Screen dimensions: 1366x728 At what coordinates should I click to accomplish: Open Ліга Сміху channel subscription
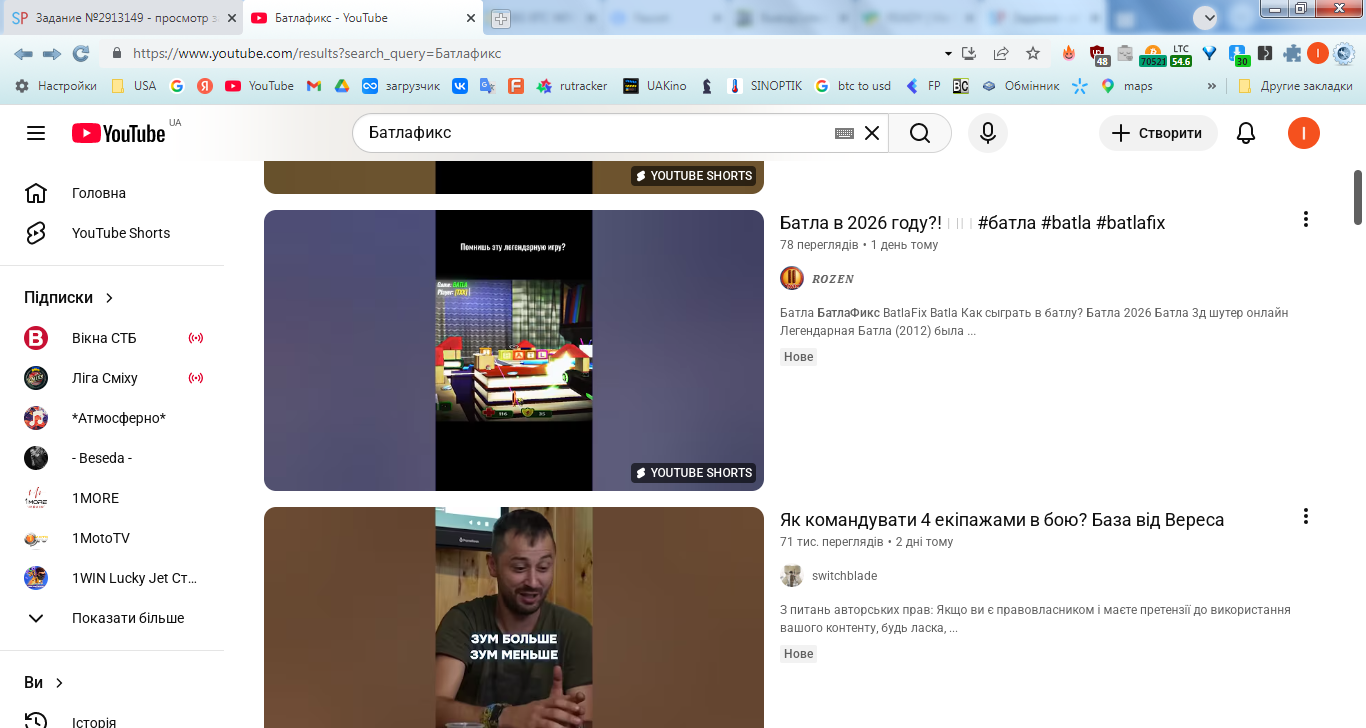click(112, 378)
